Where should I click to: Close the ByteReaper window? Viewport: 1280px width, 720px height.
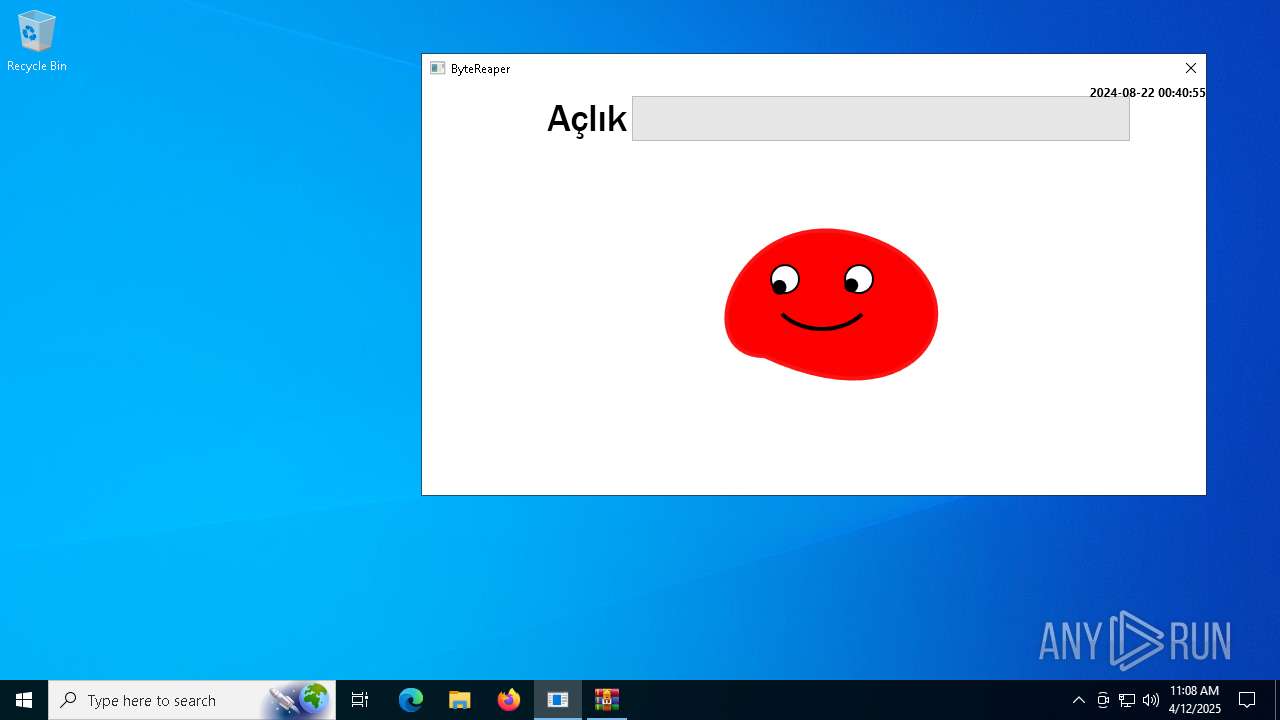point(1190,68)
